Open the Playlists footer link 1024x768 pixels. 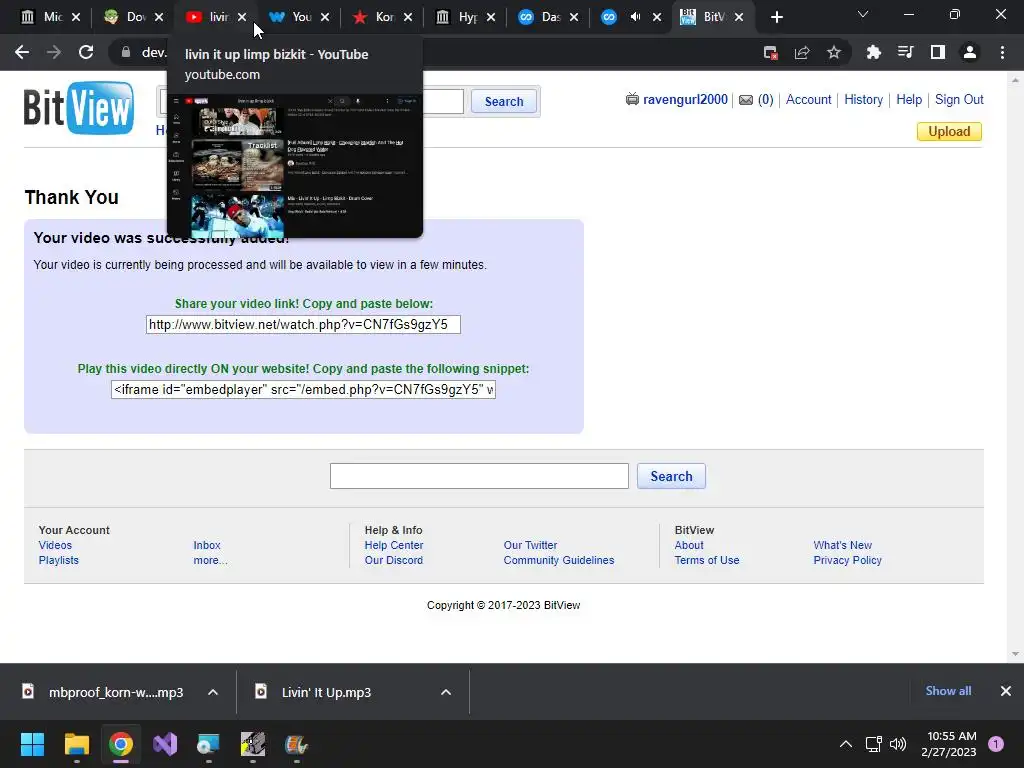59,560
